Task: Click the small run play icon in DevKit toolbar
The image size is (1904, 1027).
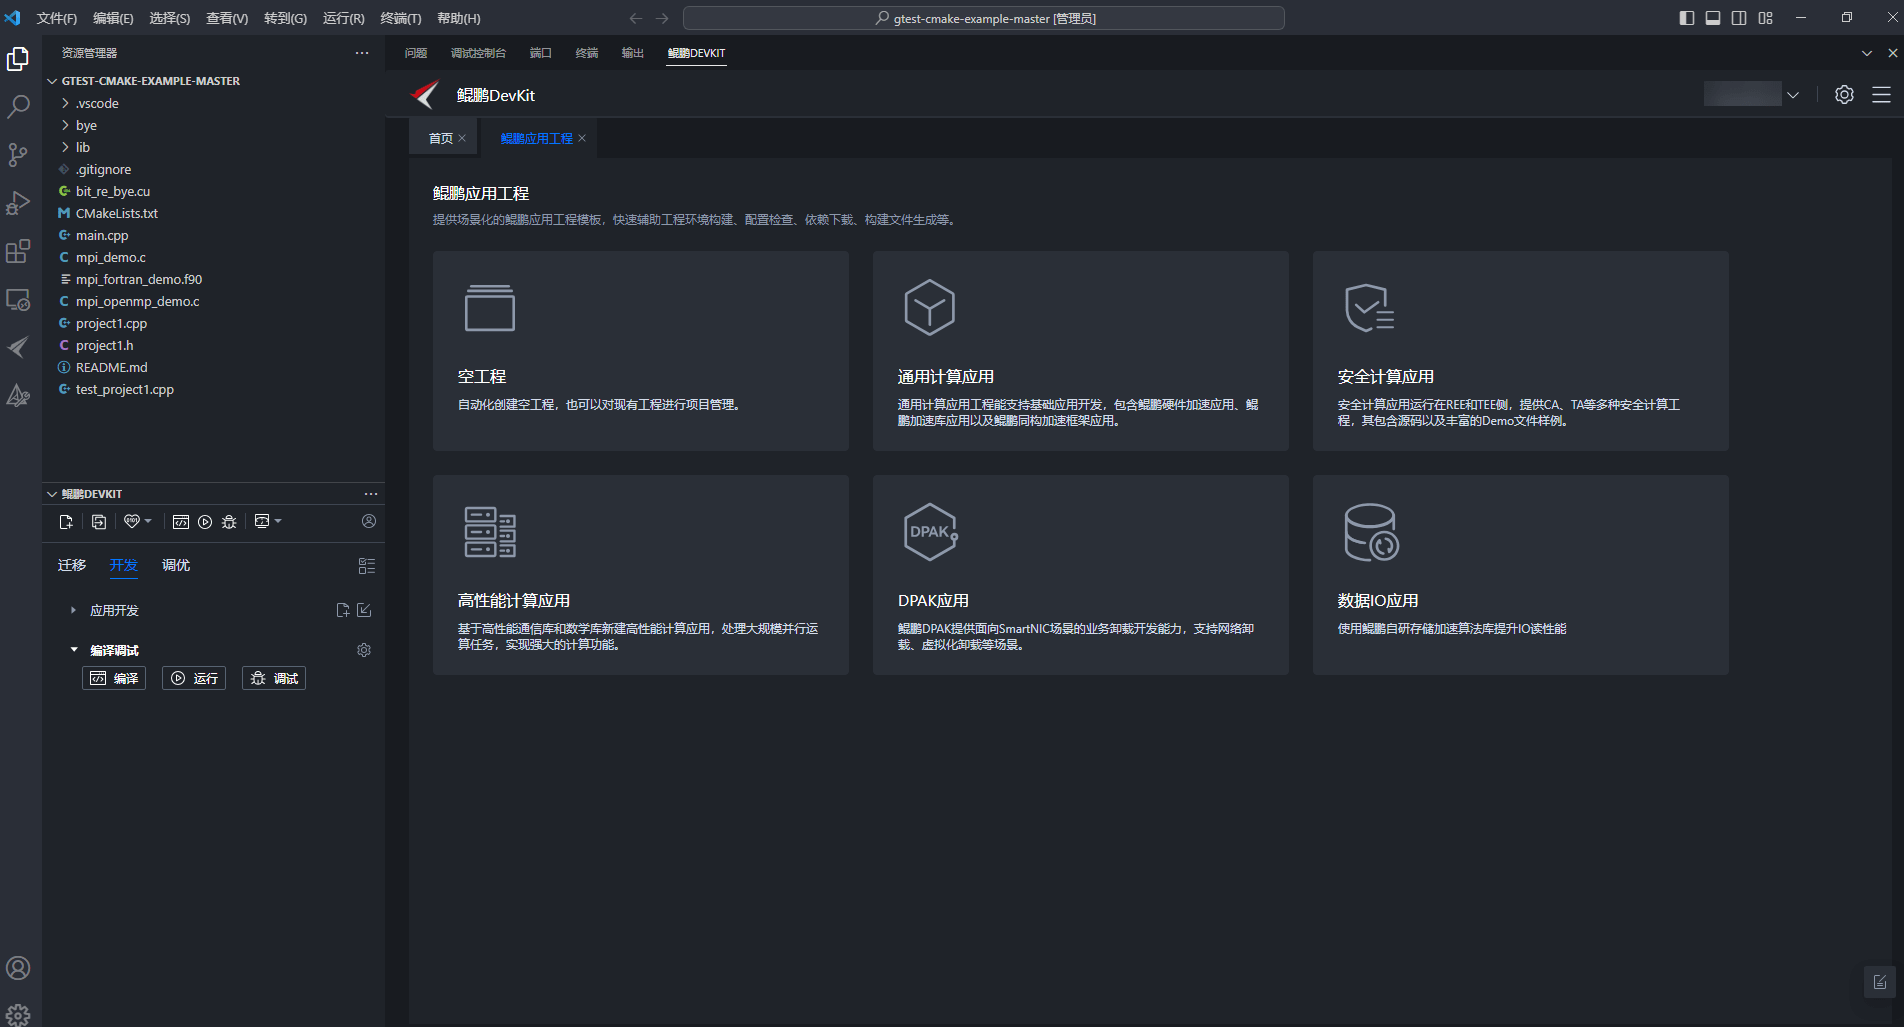Action: click(205, 522)
